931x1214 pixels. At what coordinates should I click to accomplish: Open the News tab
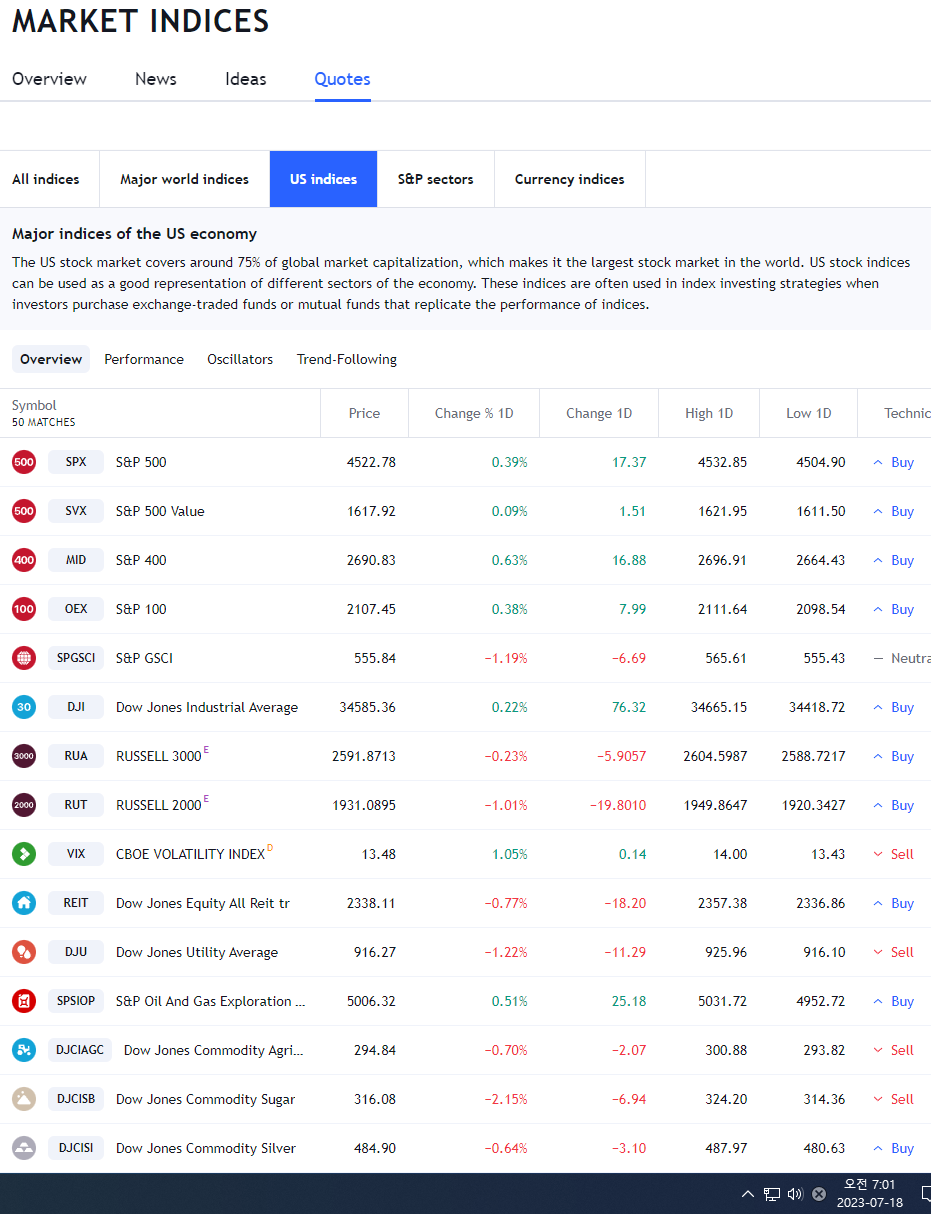click(x=156, y=79)
